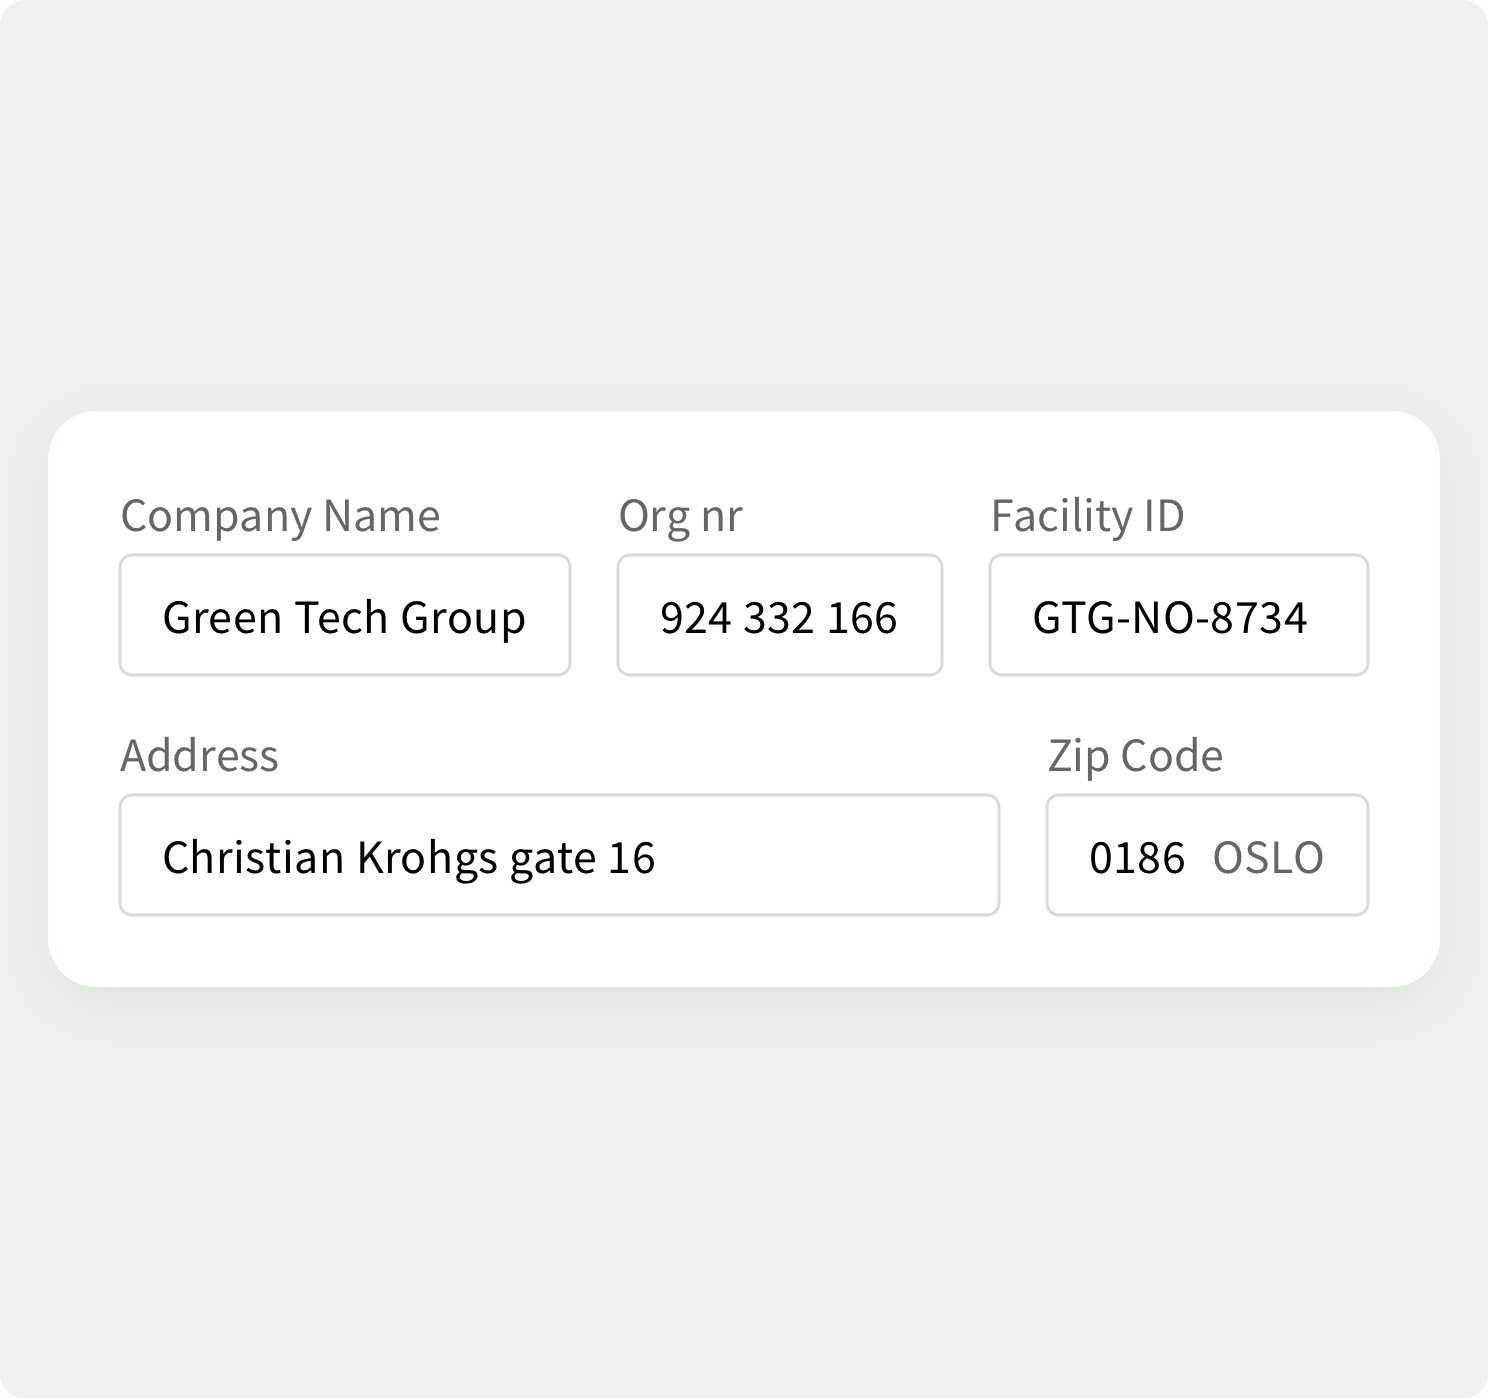This screenshot has height=1398, width=1488.
Task: Click the "Christian Krohgs gate 16" text
Action: click(x=408, y=858)
